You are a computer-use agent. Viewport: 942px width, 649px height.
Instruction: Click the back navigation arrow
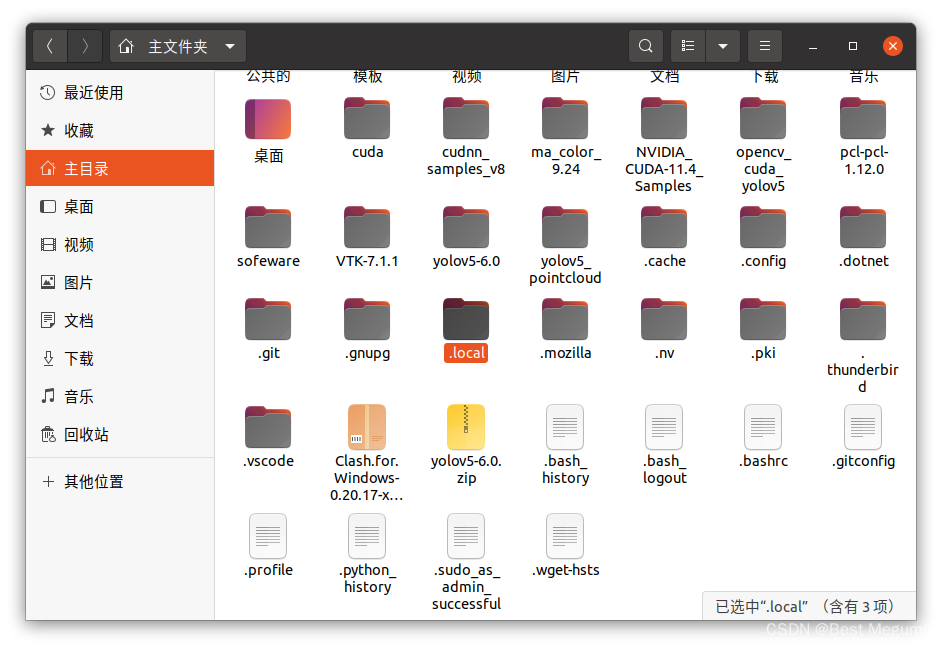[49, 45]
